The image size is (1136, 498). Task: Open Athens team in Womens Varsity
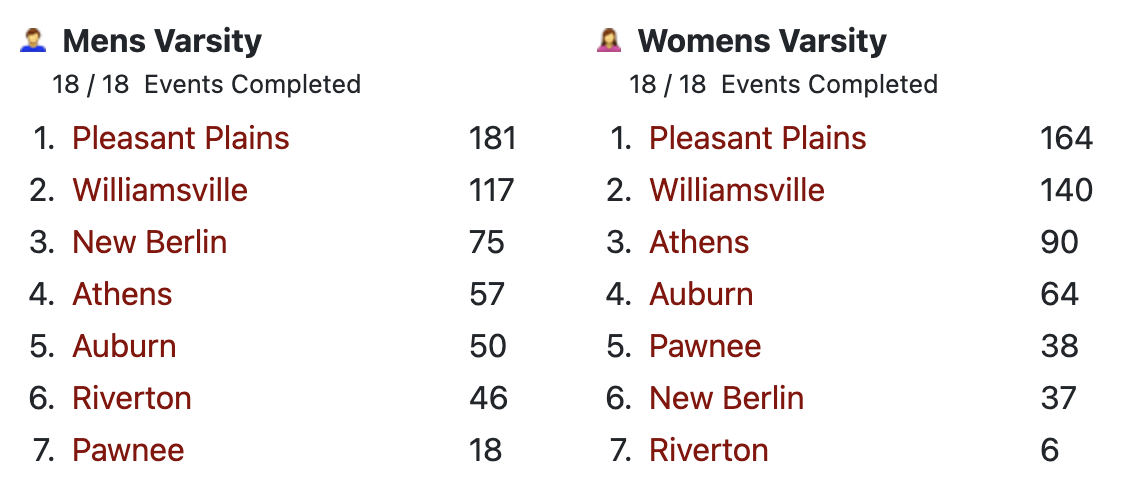(x=699, y=242)
